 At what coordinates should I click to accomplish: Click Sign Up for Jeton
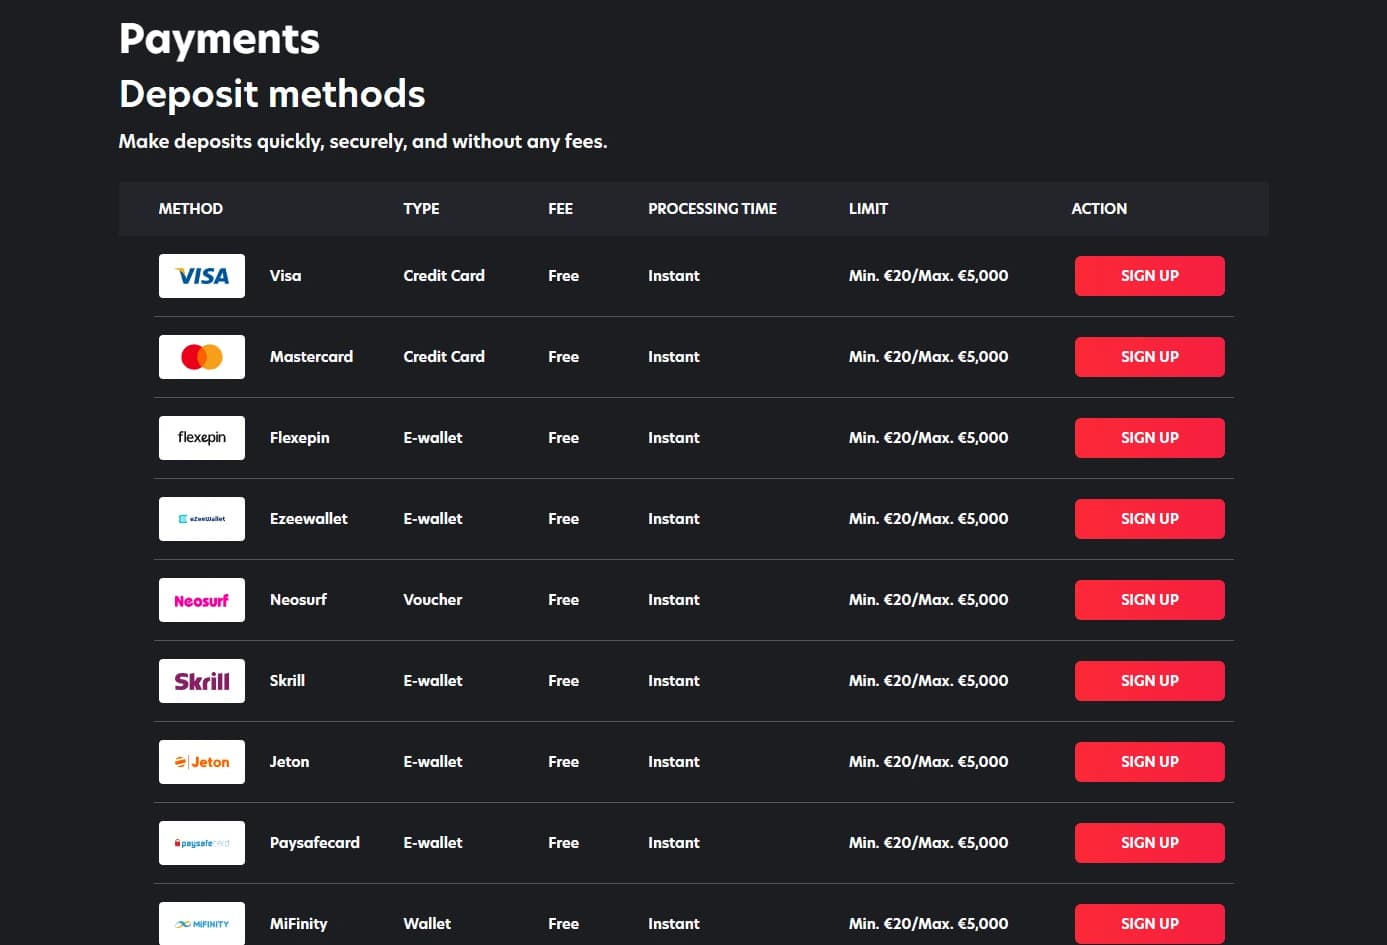[1149, 762]
